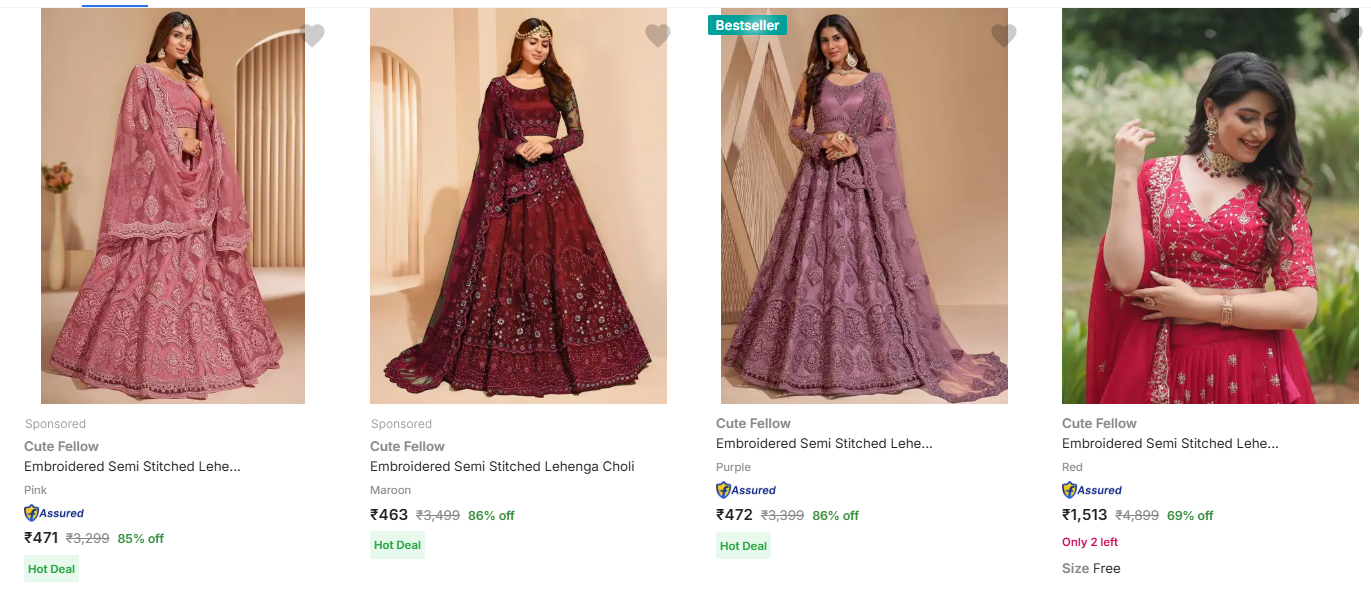The height and width of the screenshot is (591, 1371).
Task: Wishlist the pink lehenga with heart icon
Action: [313, 36]
